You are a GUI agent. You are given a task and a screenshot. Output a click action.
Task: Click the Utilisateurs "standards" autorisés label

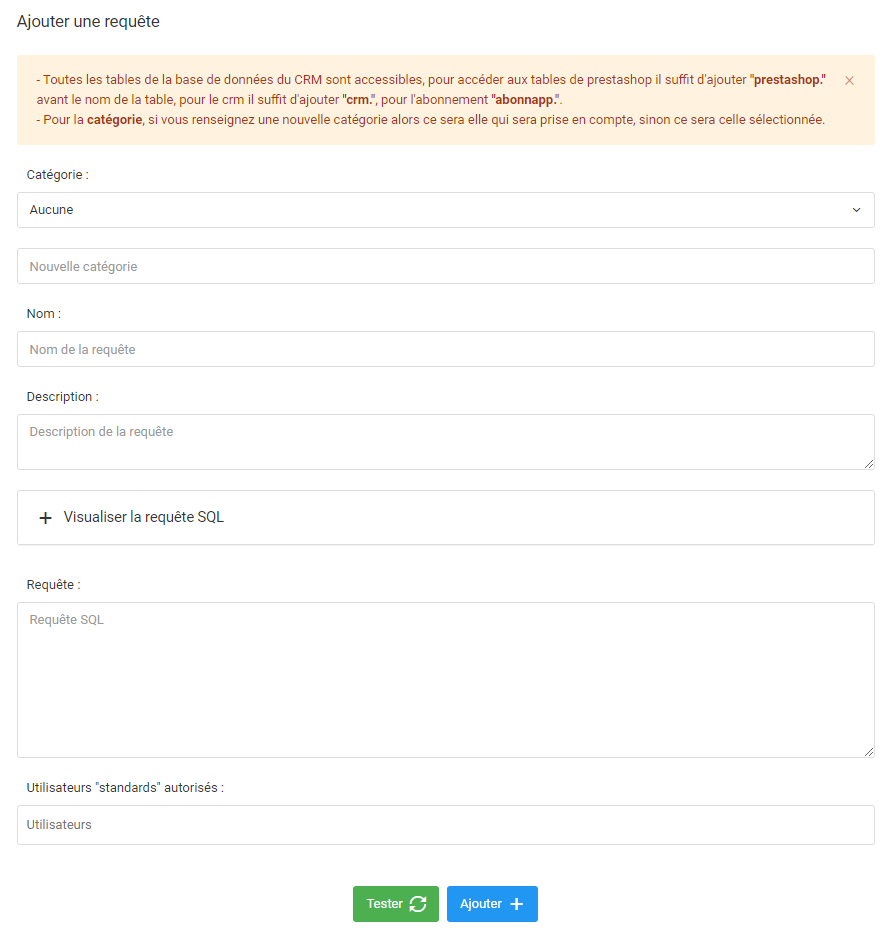pyautogui.click(x=125, y=788)
